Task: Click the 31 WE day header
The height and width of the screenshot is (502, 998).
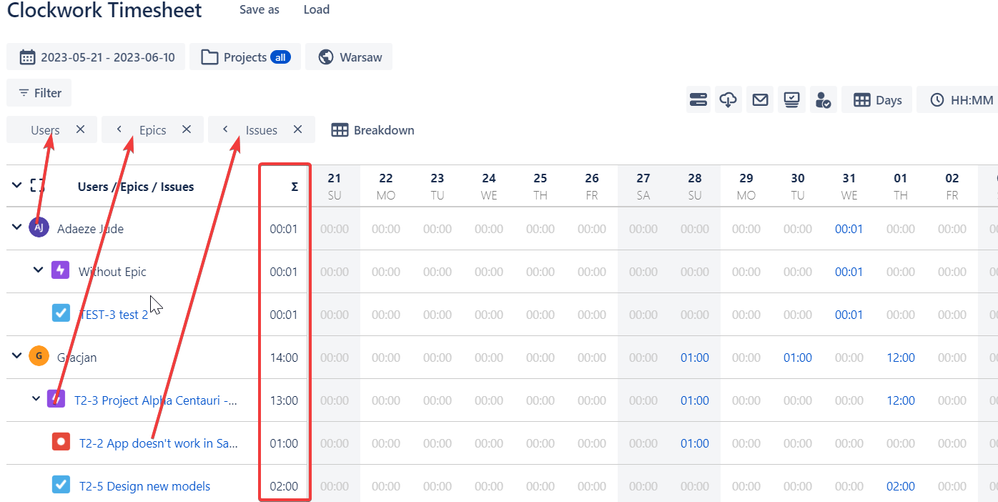Action: (x=849, y=186)
